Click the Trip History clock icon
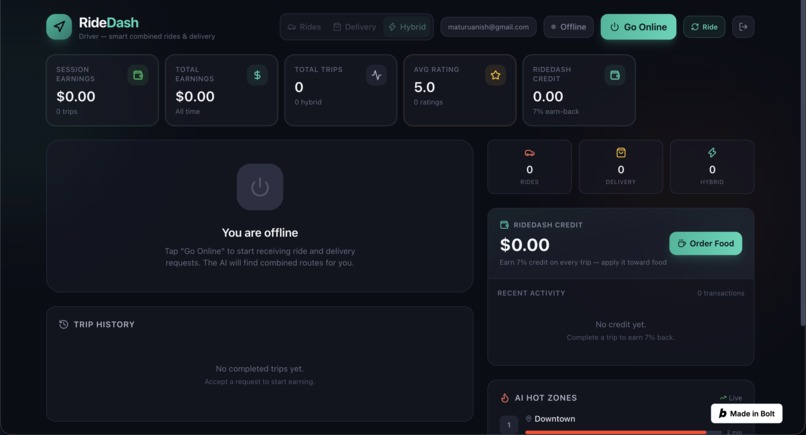Viewport: 806px width, 435px height. tap(63, 324)
